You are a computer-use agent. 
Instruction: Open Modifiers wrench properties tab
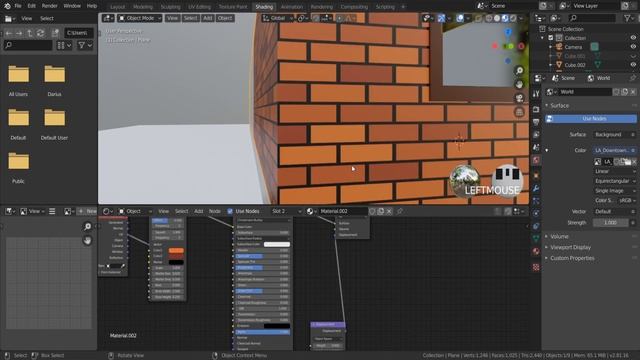(536, 189)
